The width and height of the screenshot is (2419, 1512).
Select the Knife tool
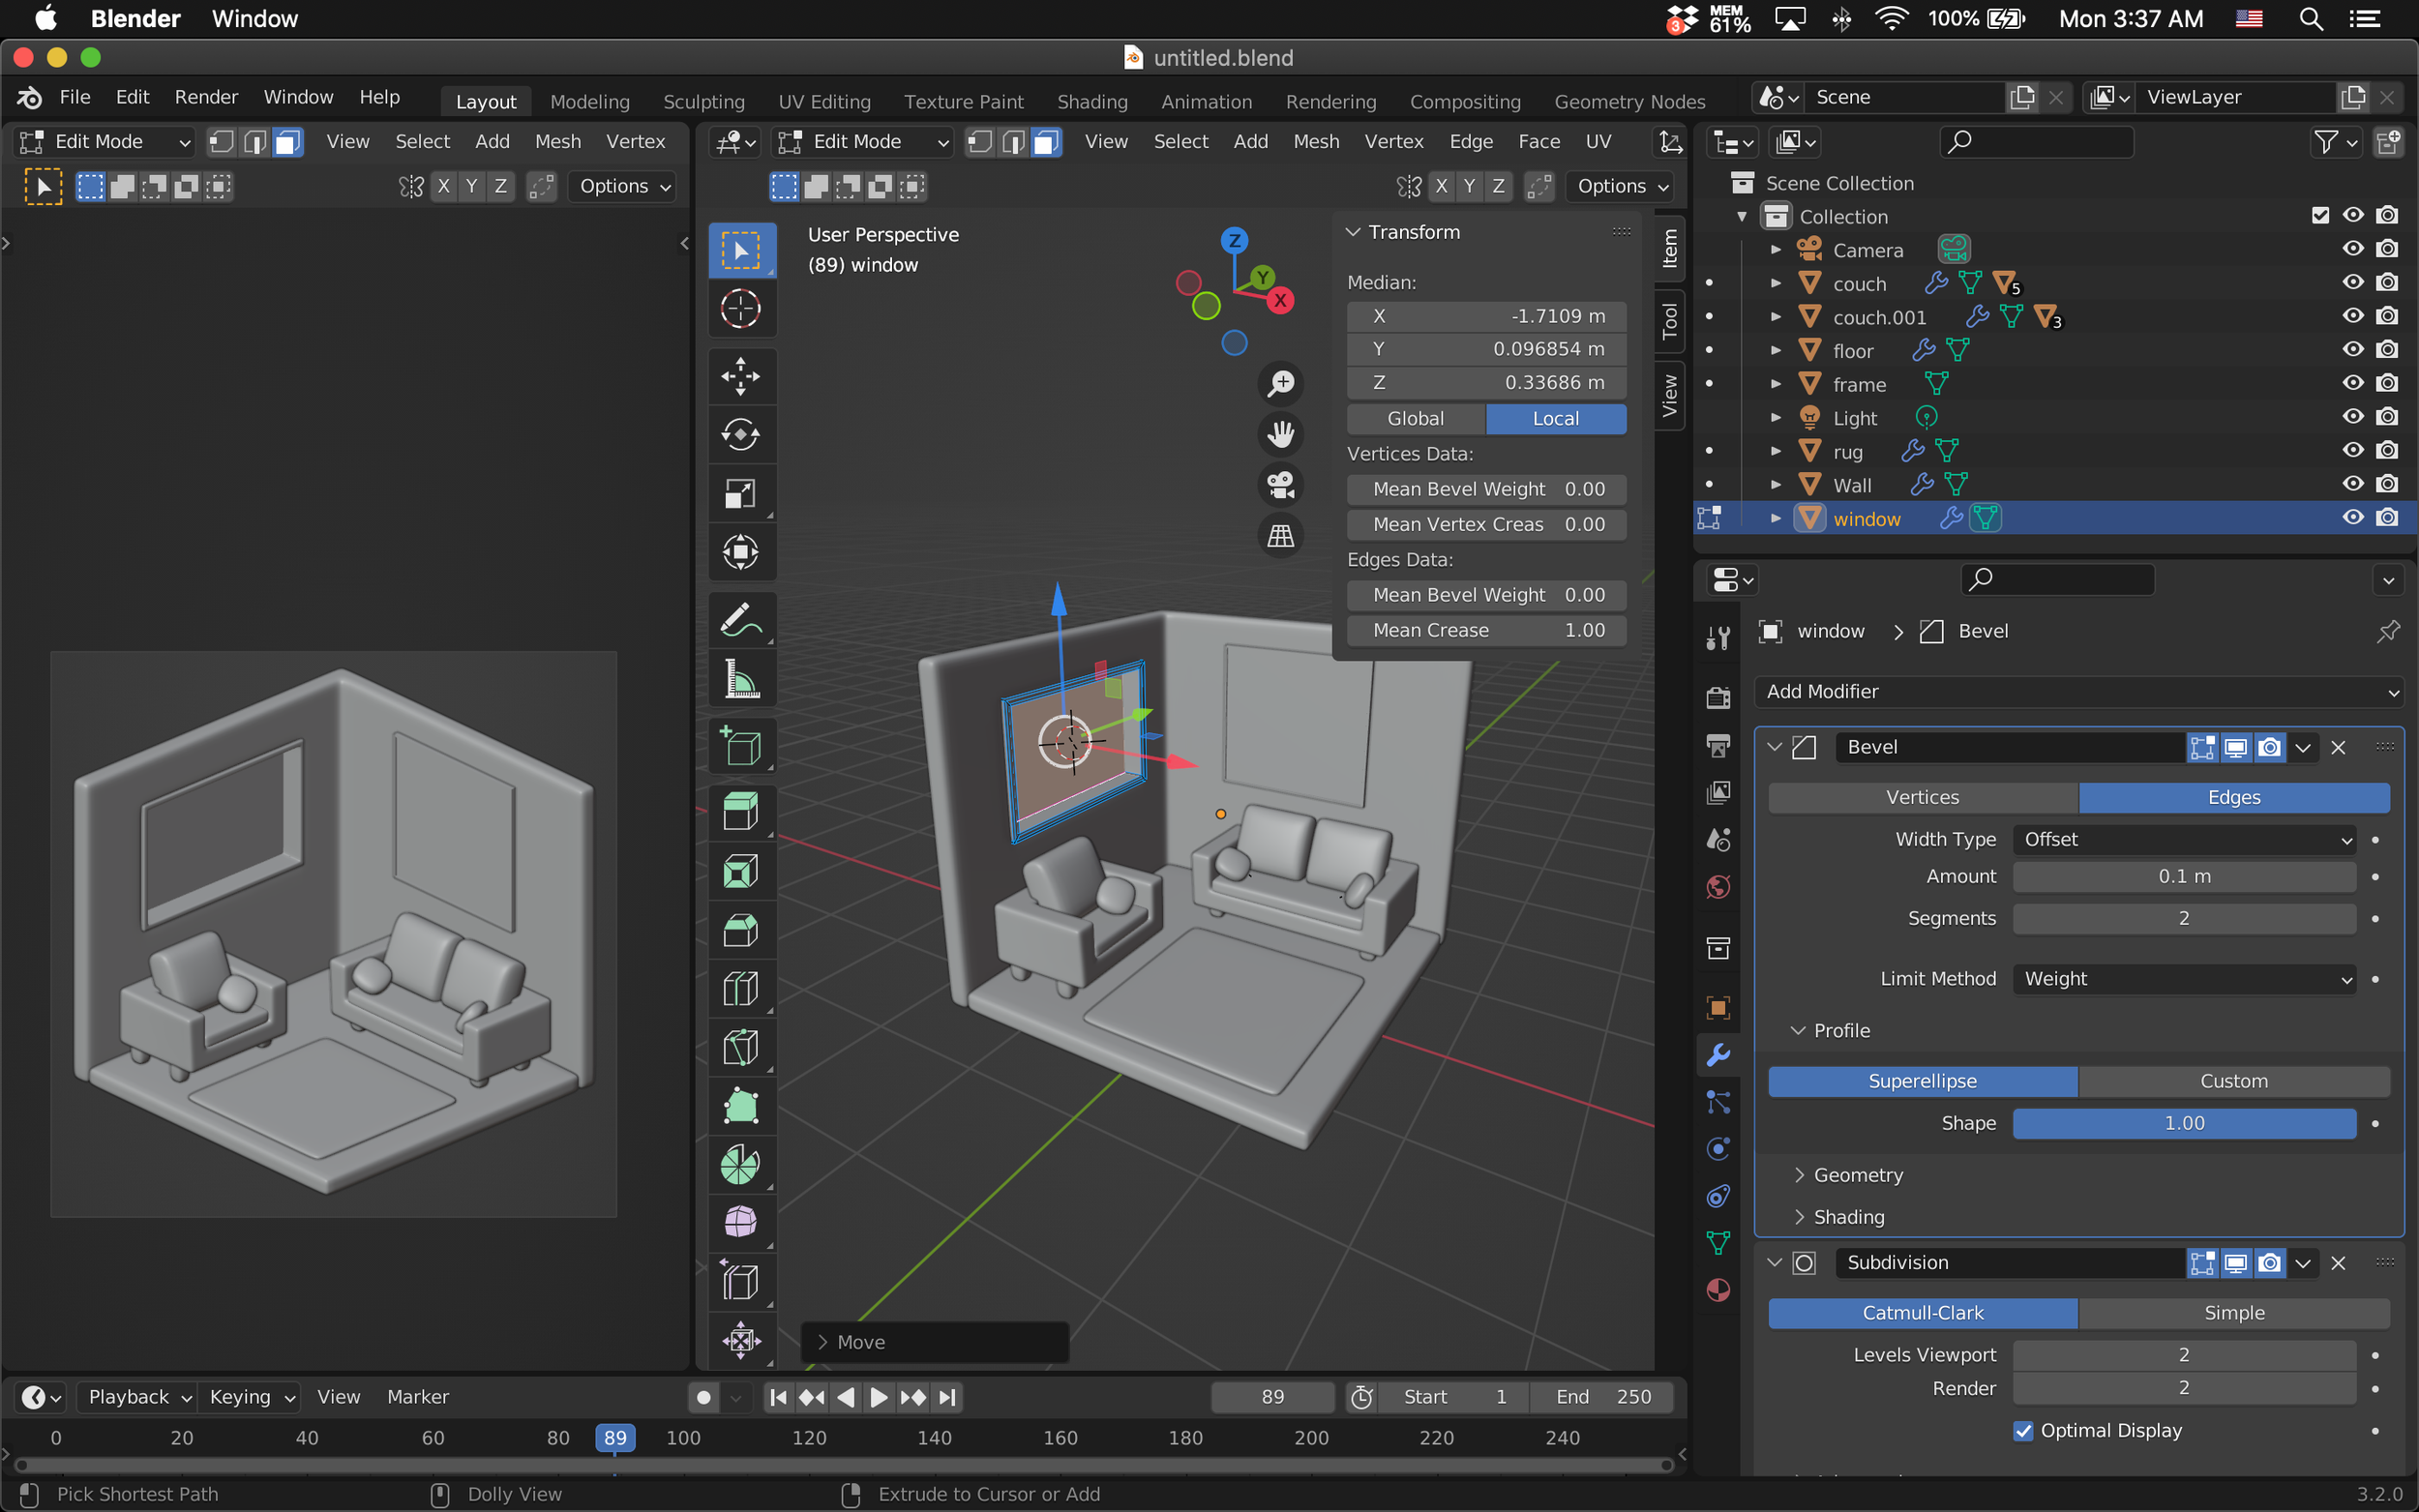coord(741,1047)
